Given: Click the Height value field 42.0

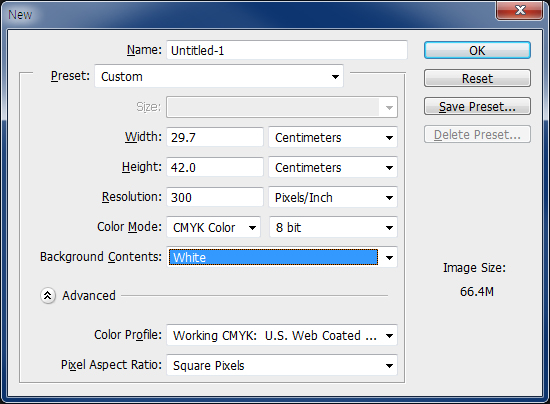Looking at the screenshot, I should (215, 167).
